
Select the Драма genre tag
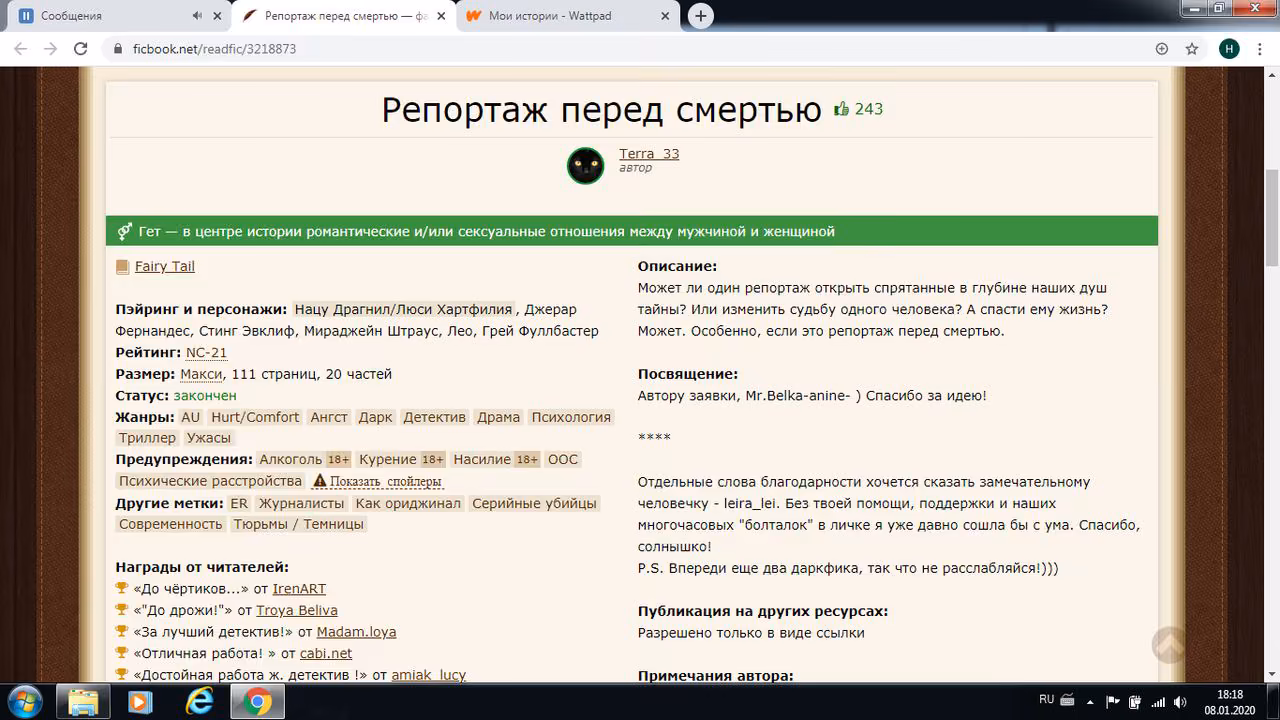(x=498, y=417)
